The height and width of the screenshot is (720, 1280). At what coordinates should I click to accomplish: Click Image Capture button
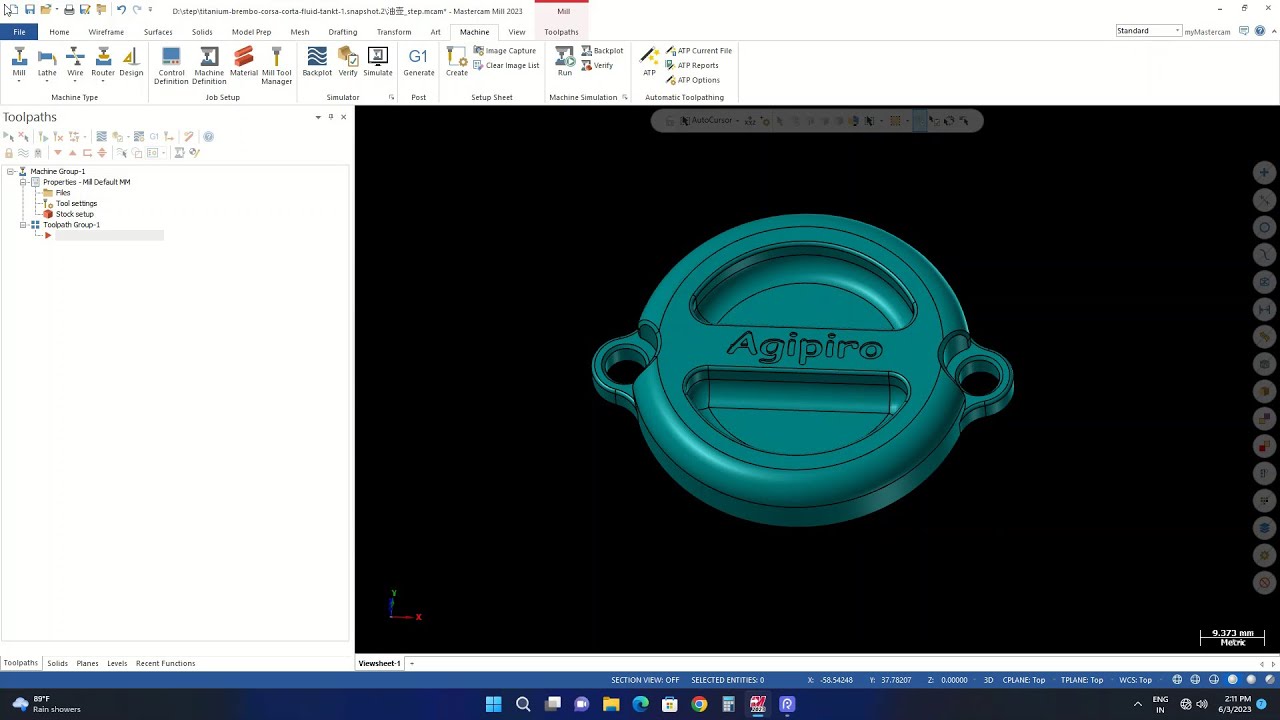[x=505, y=51]
